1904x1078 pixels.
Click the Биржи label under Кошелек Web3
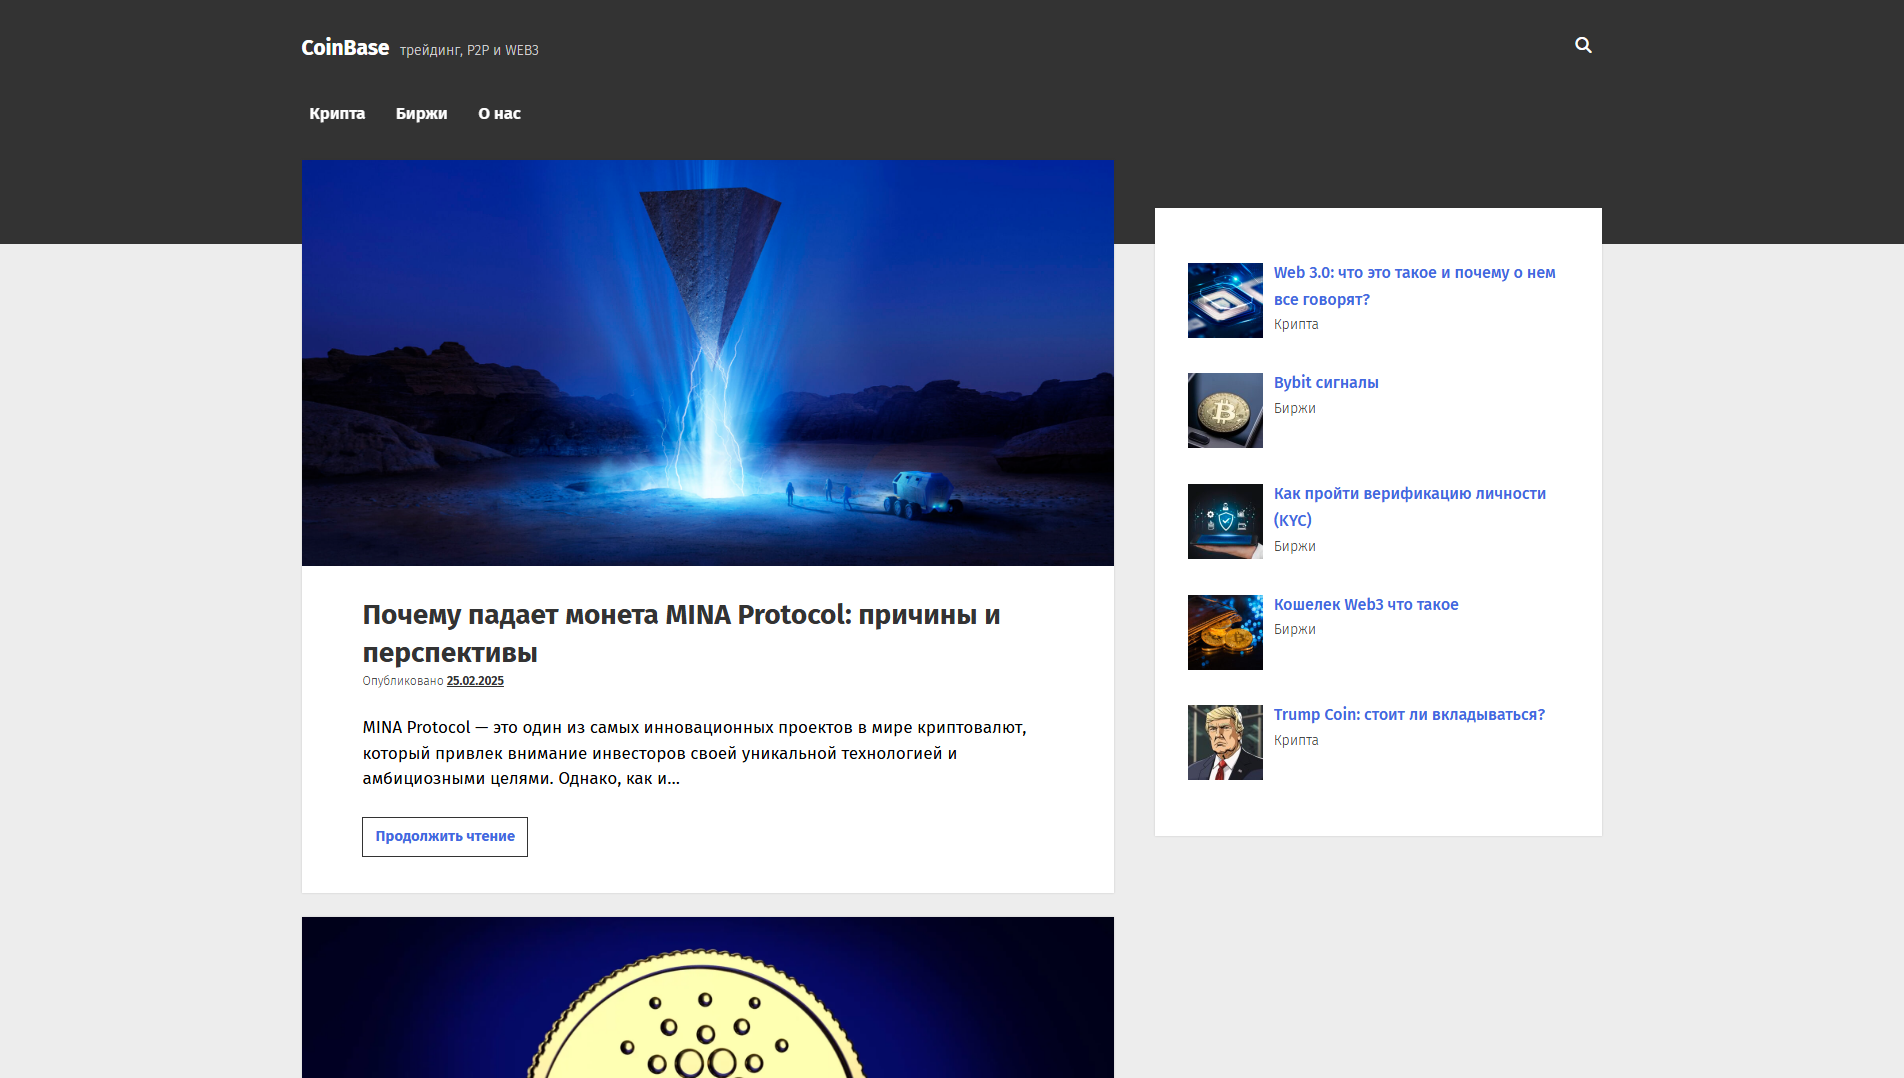[x=1295, y=629]
